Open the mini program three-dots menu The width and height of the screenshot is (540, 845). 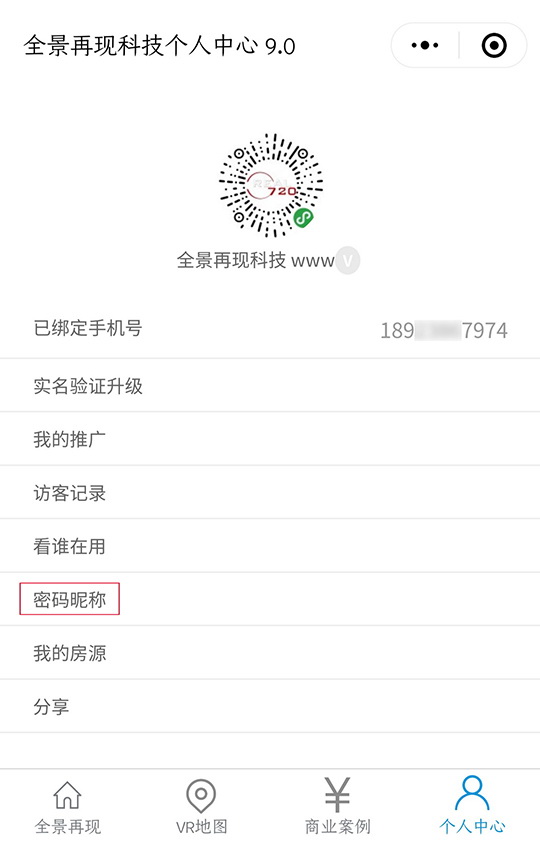coord(425,45)
